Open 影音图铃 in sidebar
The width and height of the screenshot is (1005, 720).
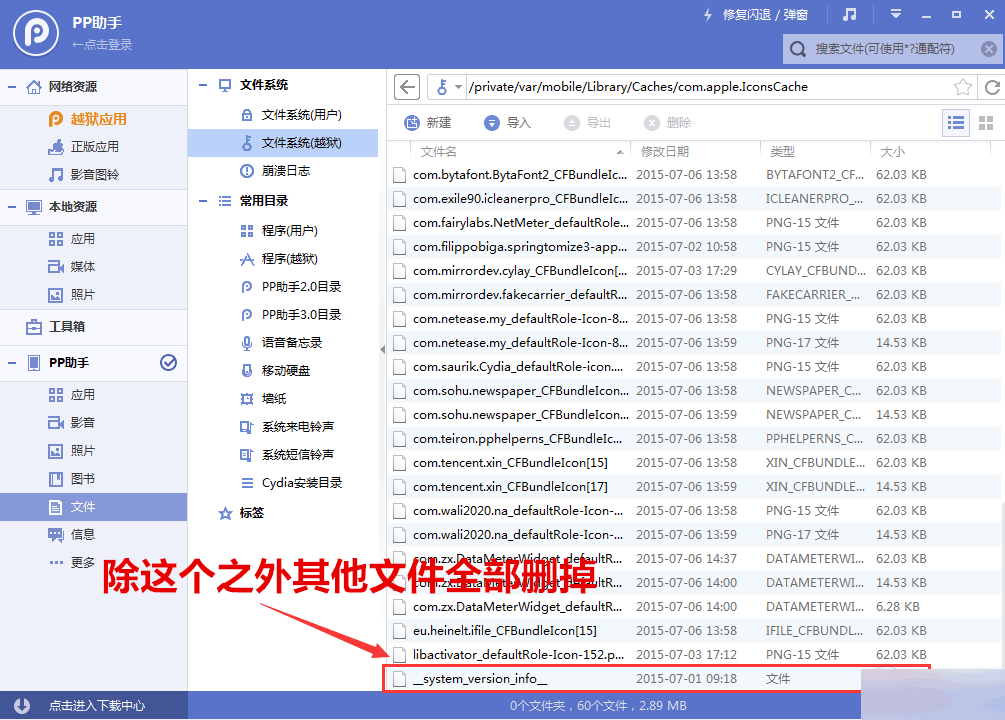(x=84, y=175)
